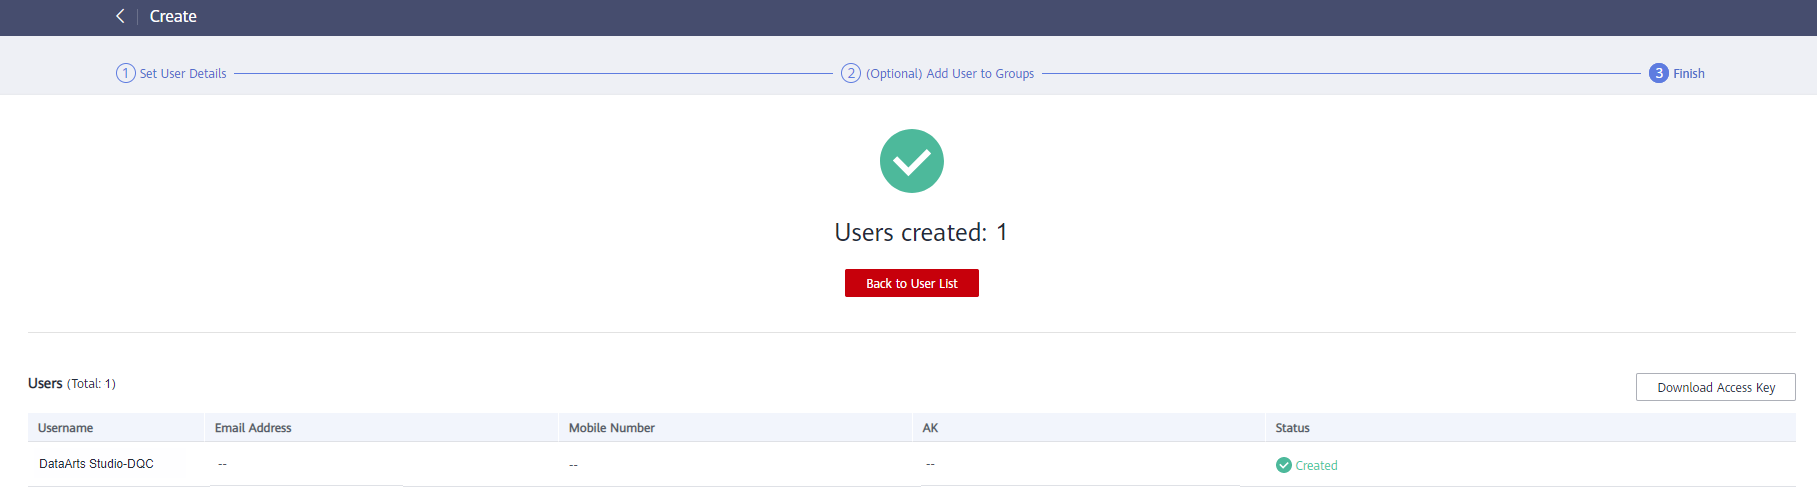
Task: Click the back arrow beside Create
Action: (120, 16)
